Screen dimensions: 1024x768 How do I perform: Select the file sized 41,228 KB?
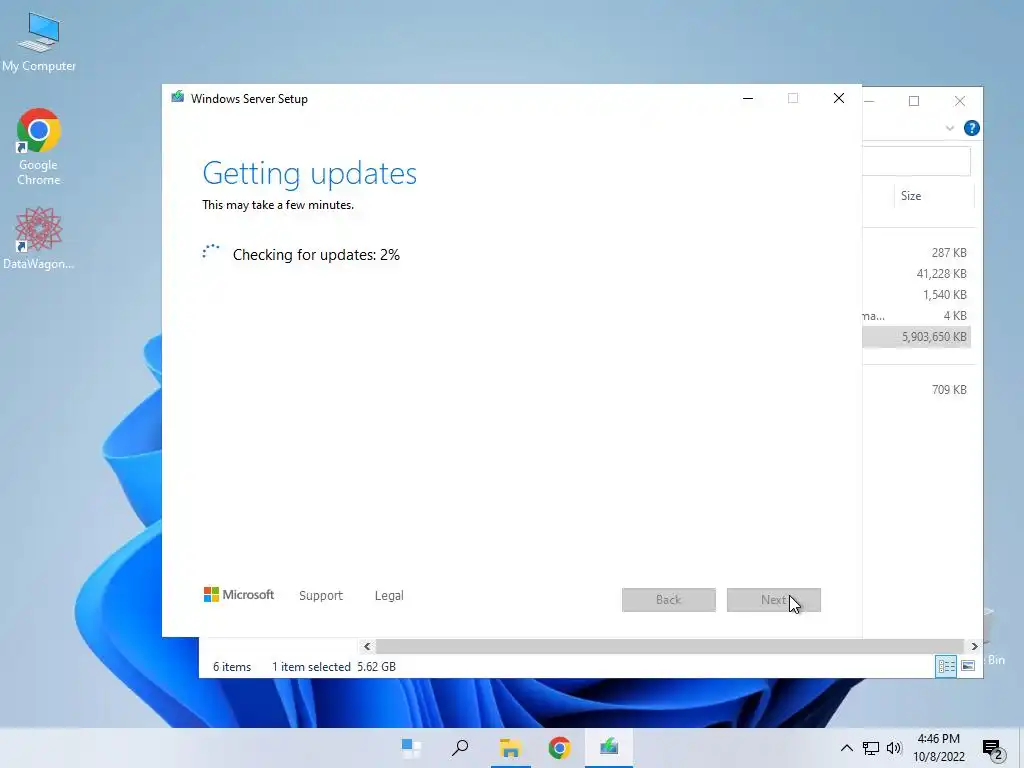(x=917, y=274)
